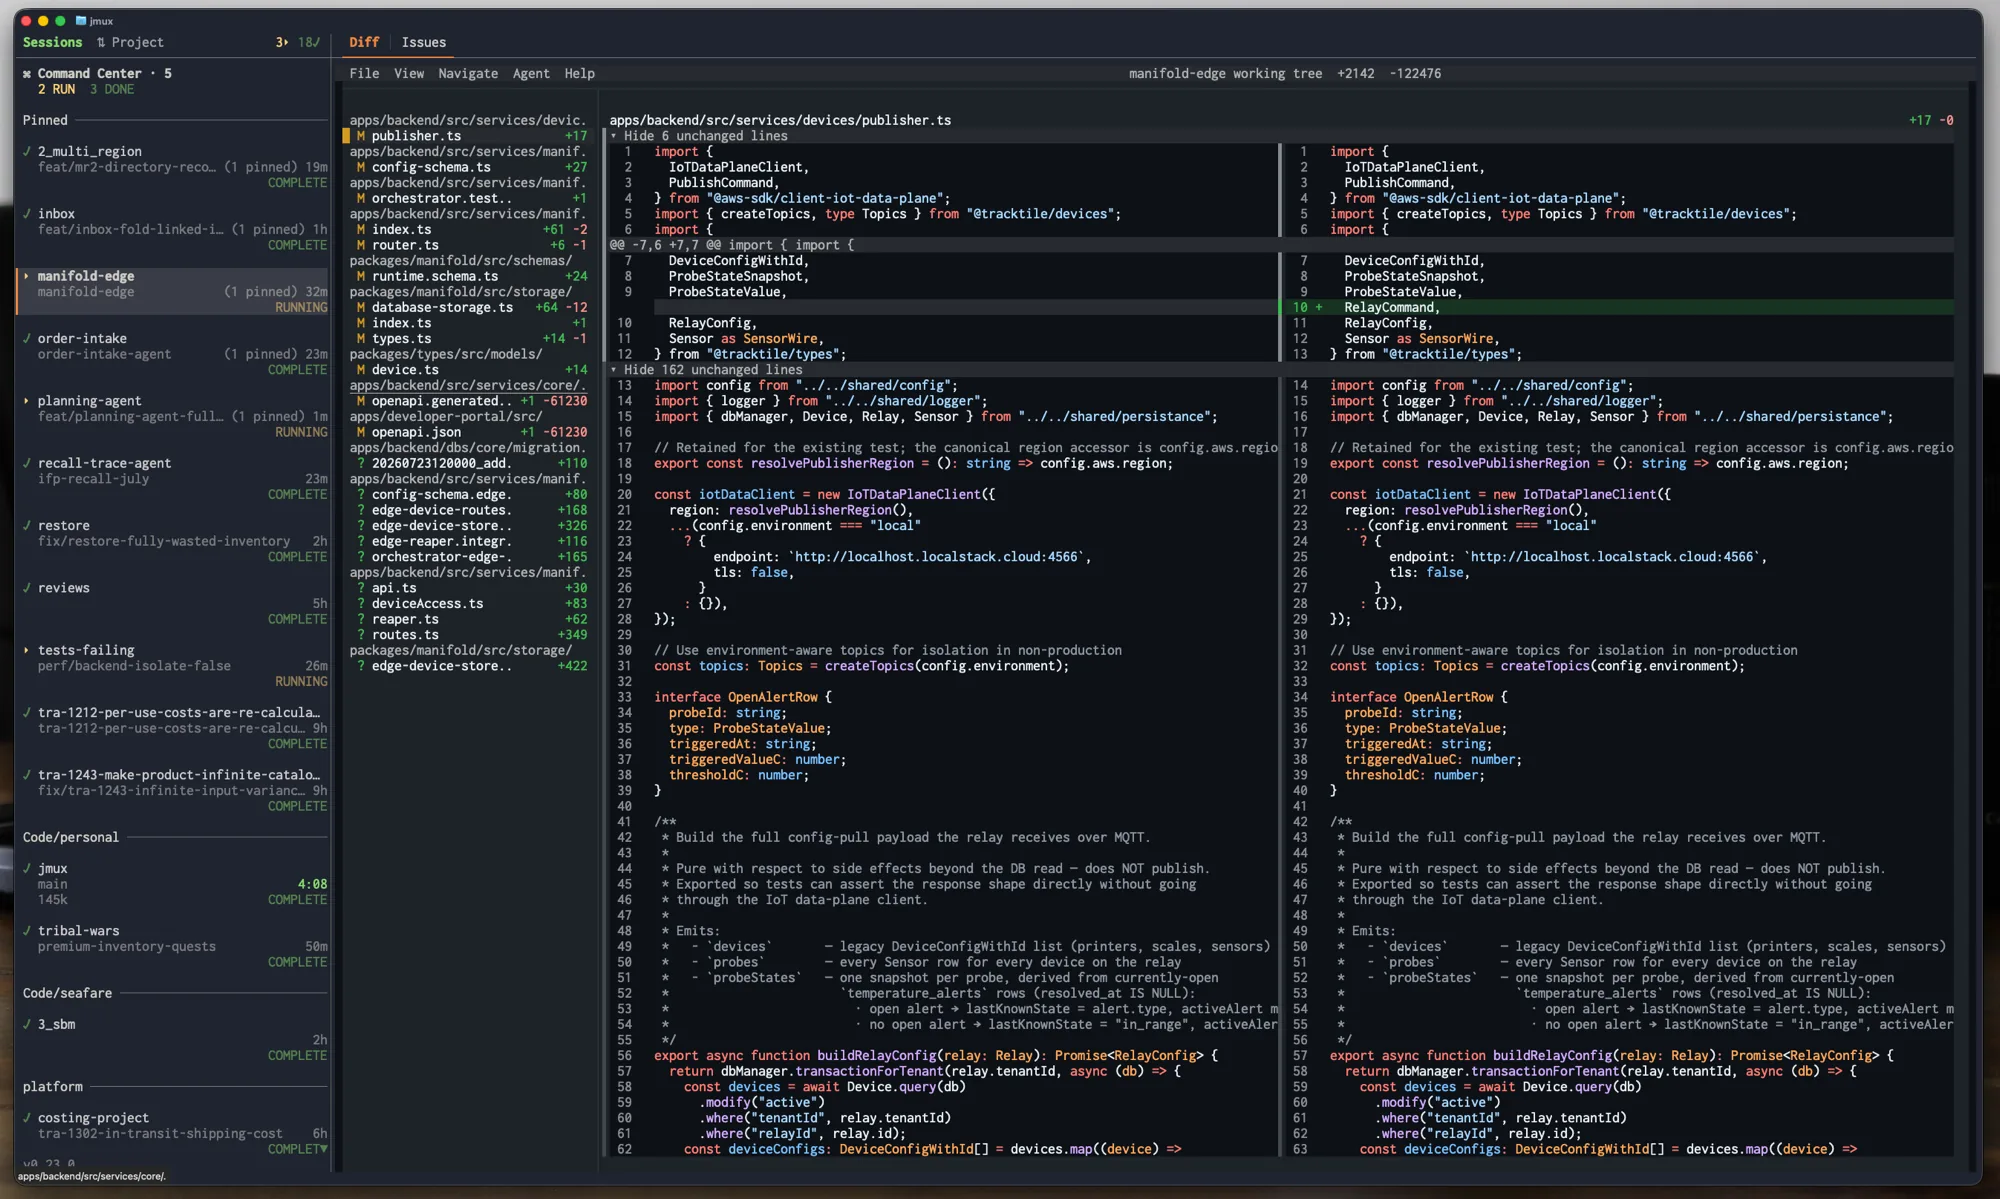Open the Sessions tab
This screenshot has width=2000, height=1199.
[52, 42]
